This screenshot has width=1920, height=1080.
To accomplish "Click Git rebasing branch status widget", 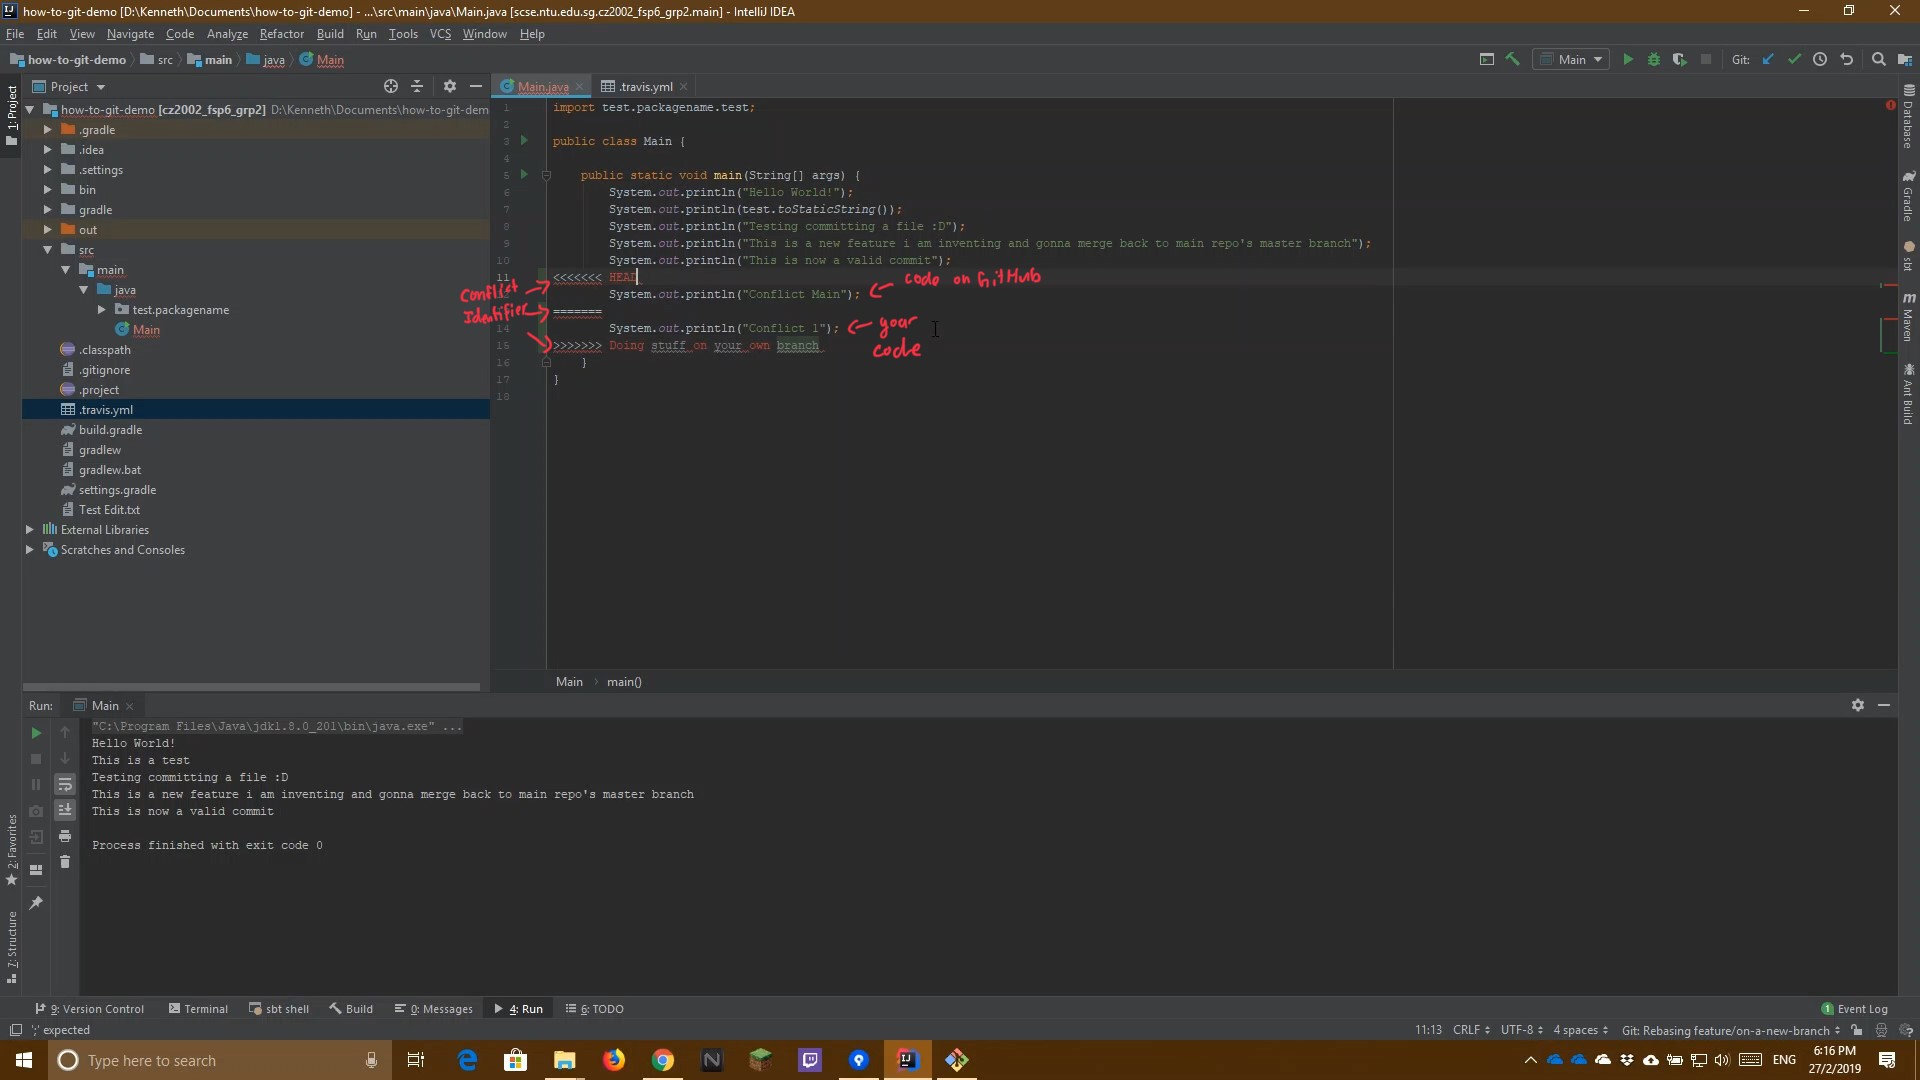I will [x=1730, y=1030].
